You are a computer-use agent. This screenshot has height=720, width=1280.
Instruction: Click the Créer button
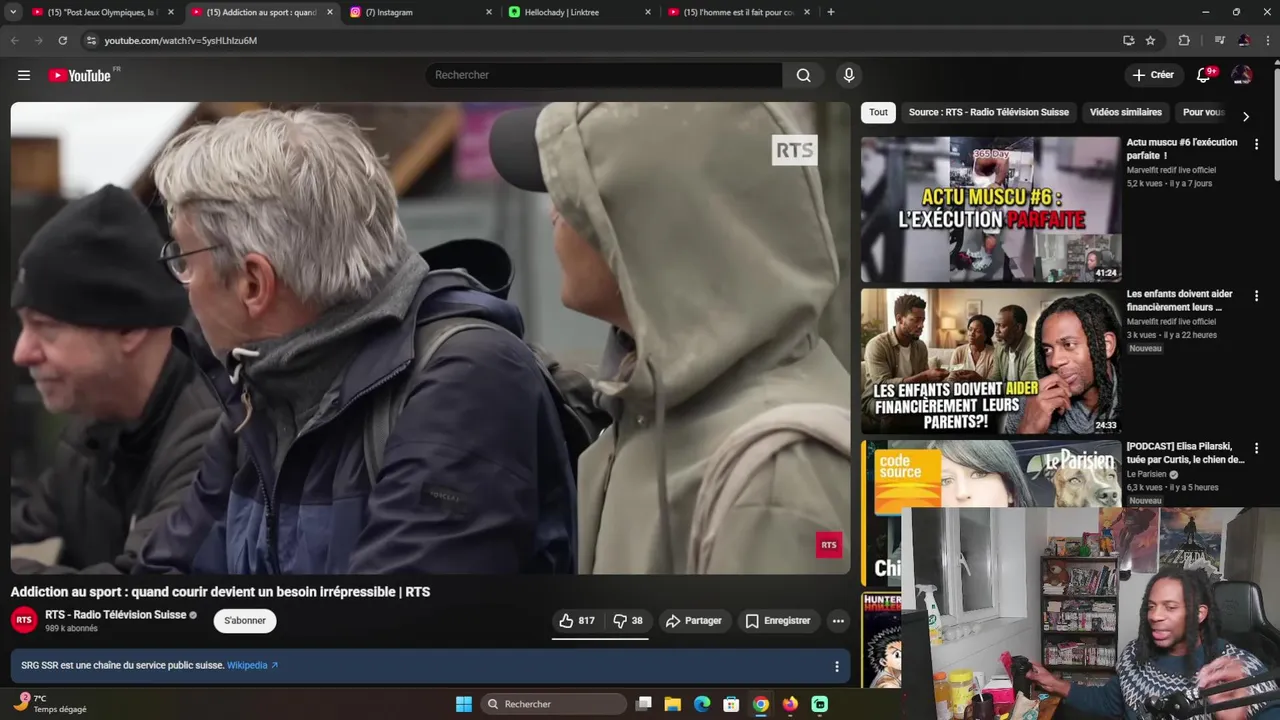[1153, 75]
